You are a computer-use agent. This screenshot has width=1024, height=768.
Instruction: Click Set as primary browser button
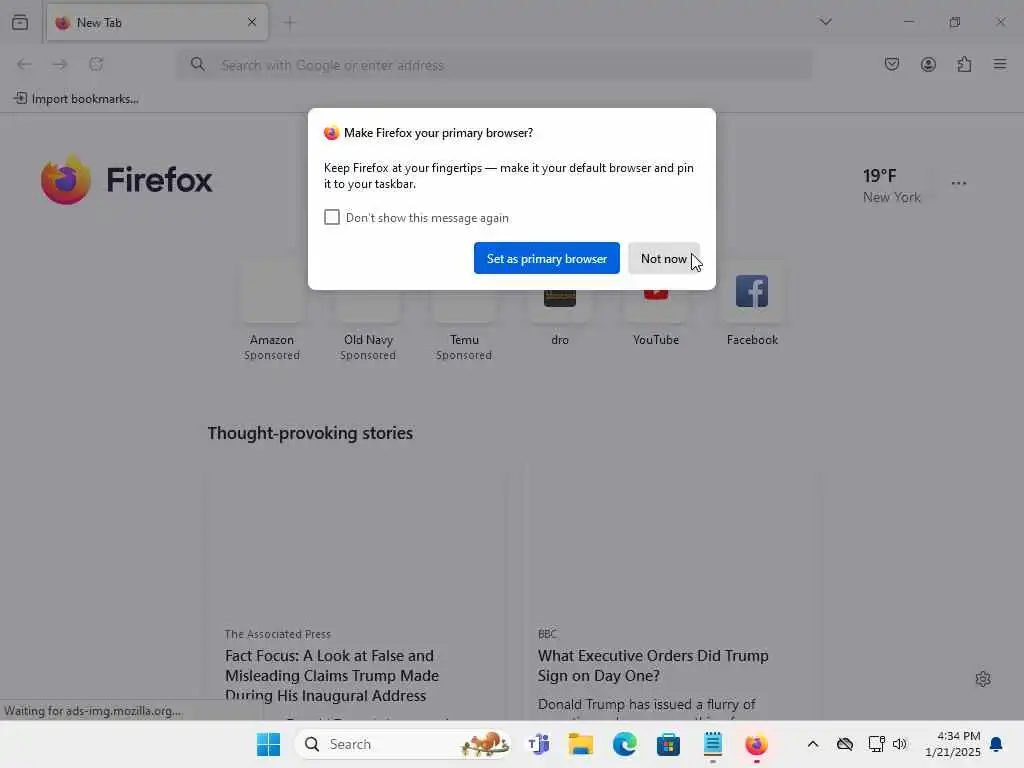point(547,258)
